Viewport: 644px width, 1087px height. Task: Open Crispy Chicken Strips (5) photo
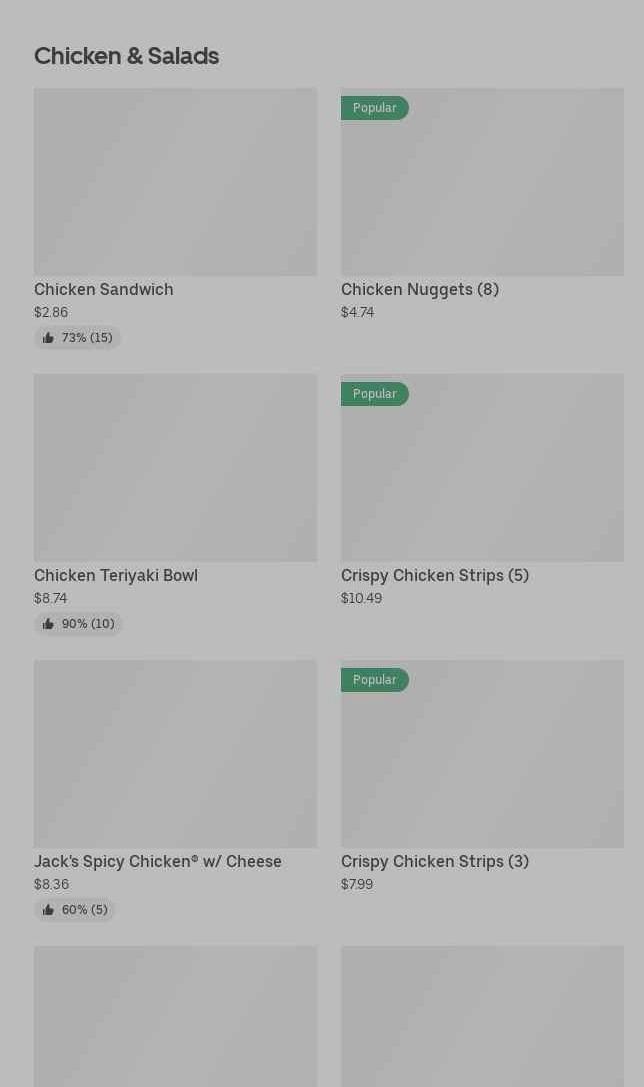[482, 476]
